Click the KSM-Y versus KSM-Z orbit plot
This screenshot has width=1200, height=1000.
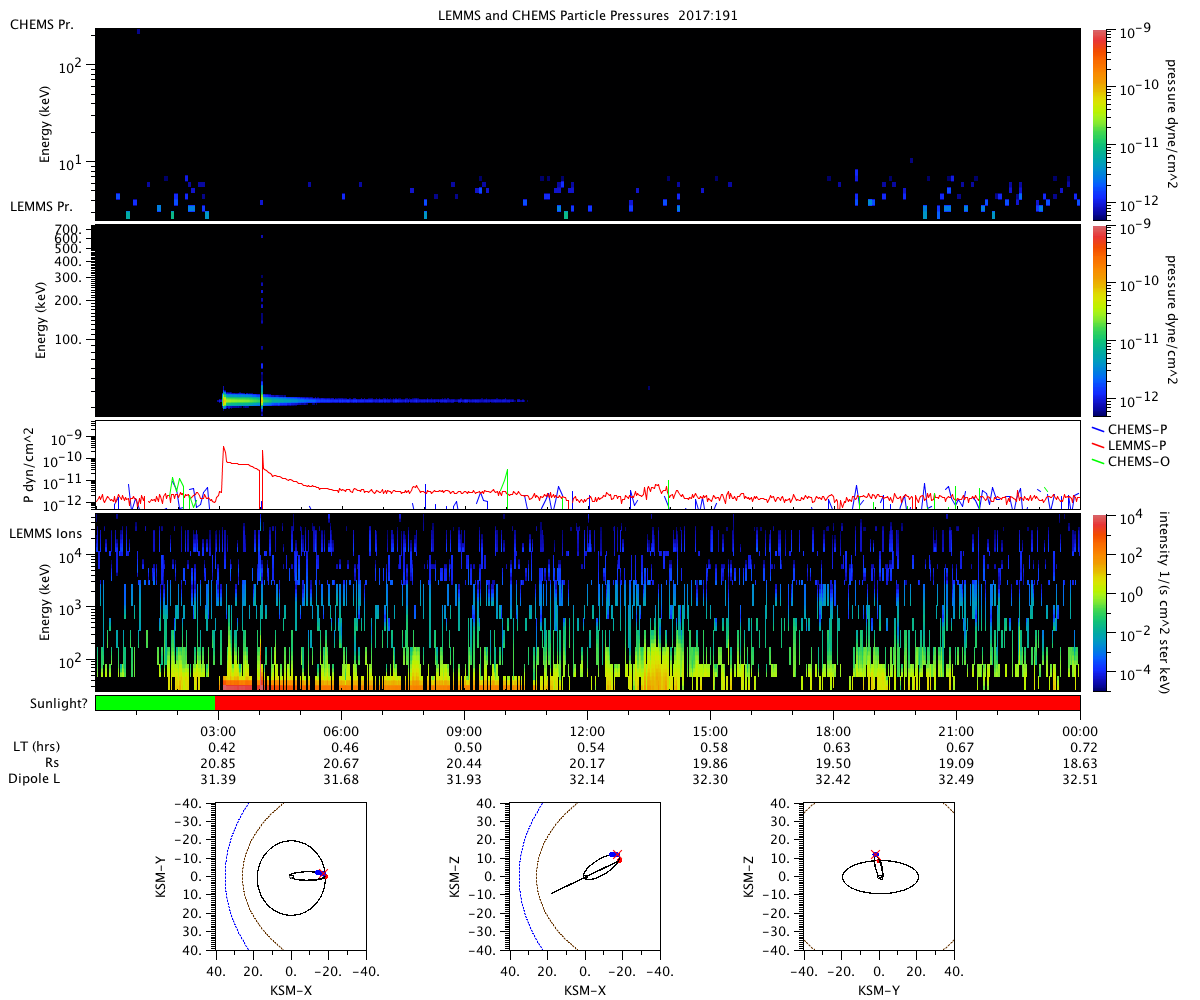pos(879,877)
